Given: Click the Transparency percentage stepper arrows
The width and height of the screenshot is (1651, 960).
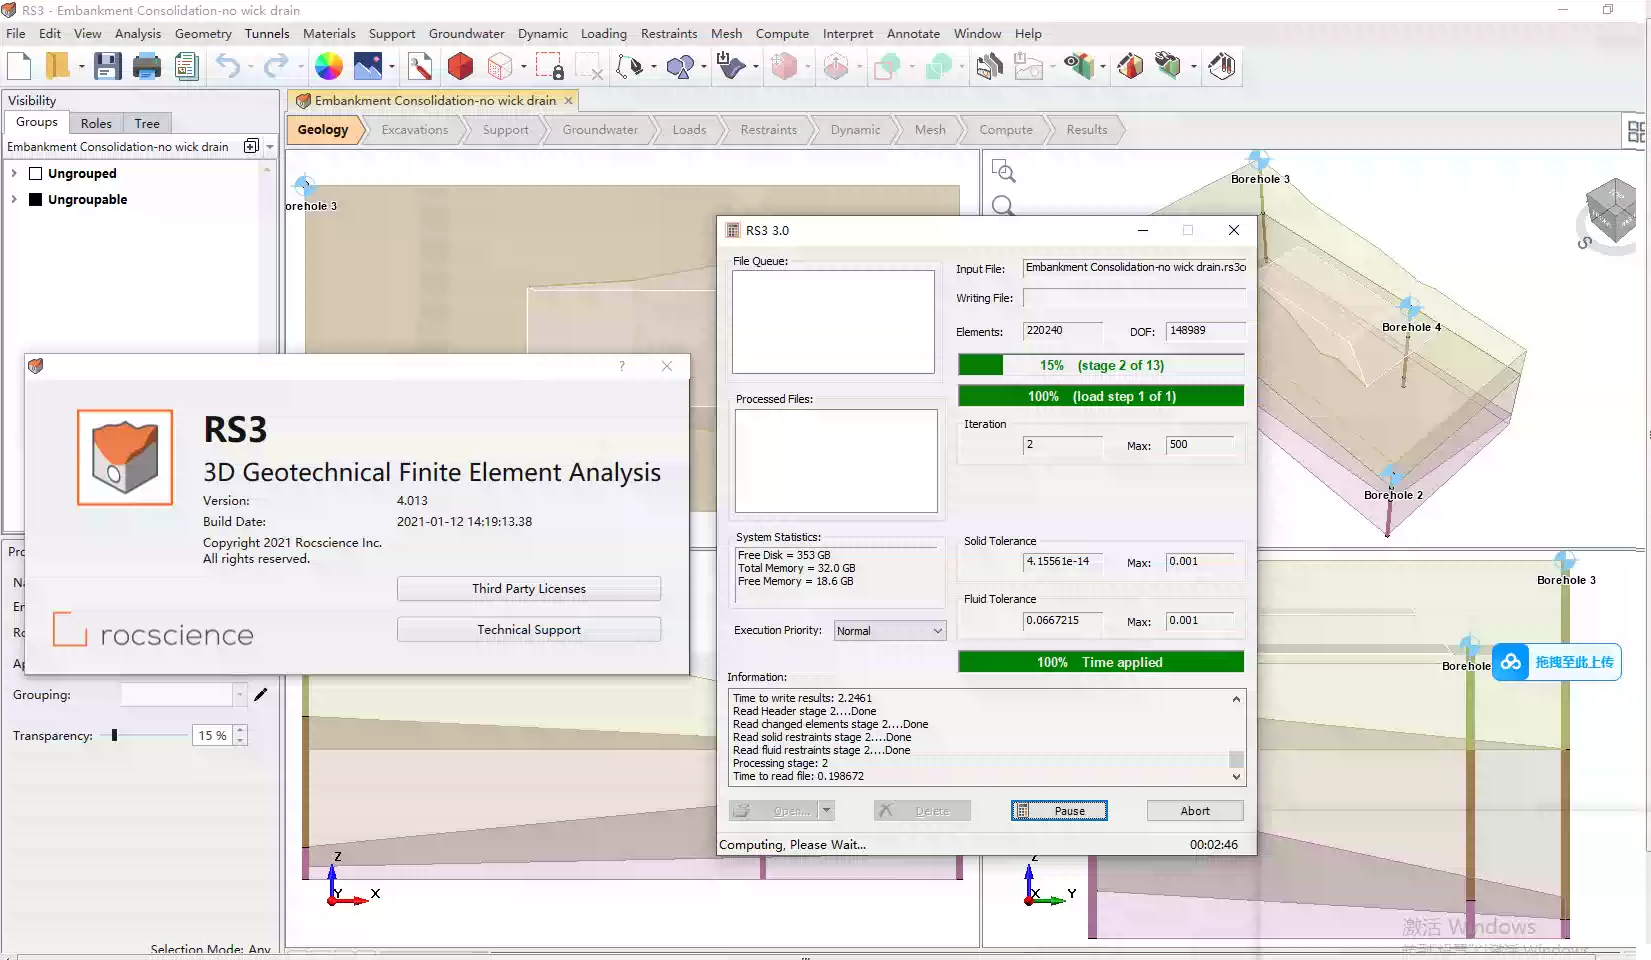Looking at the screenshot, I should coord(240,735).
